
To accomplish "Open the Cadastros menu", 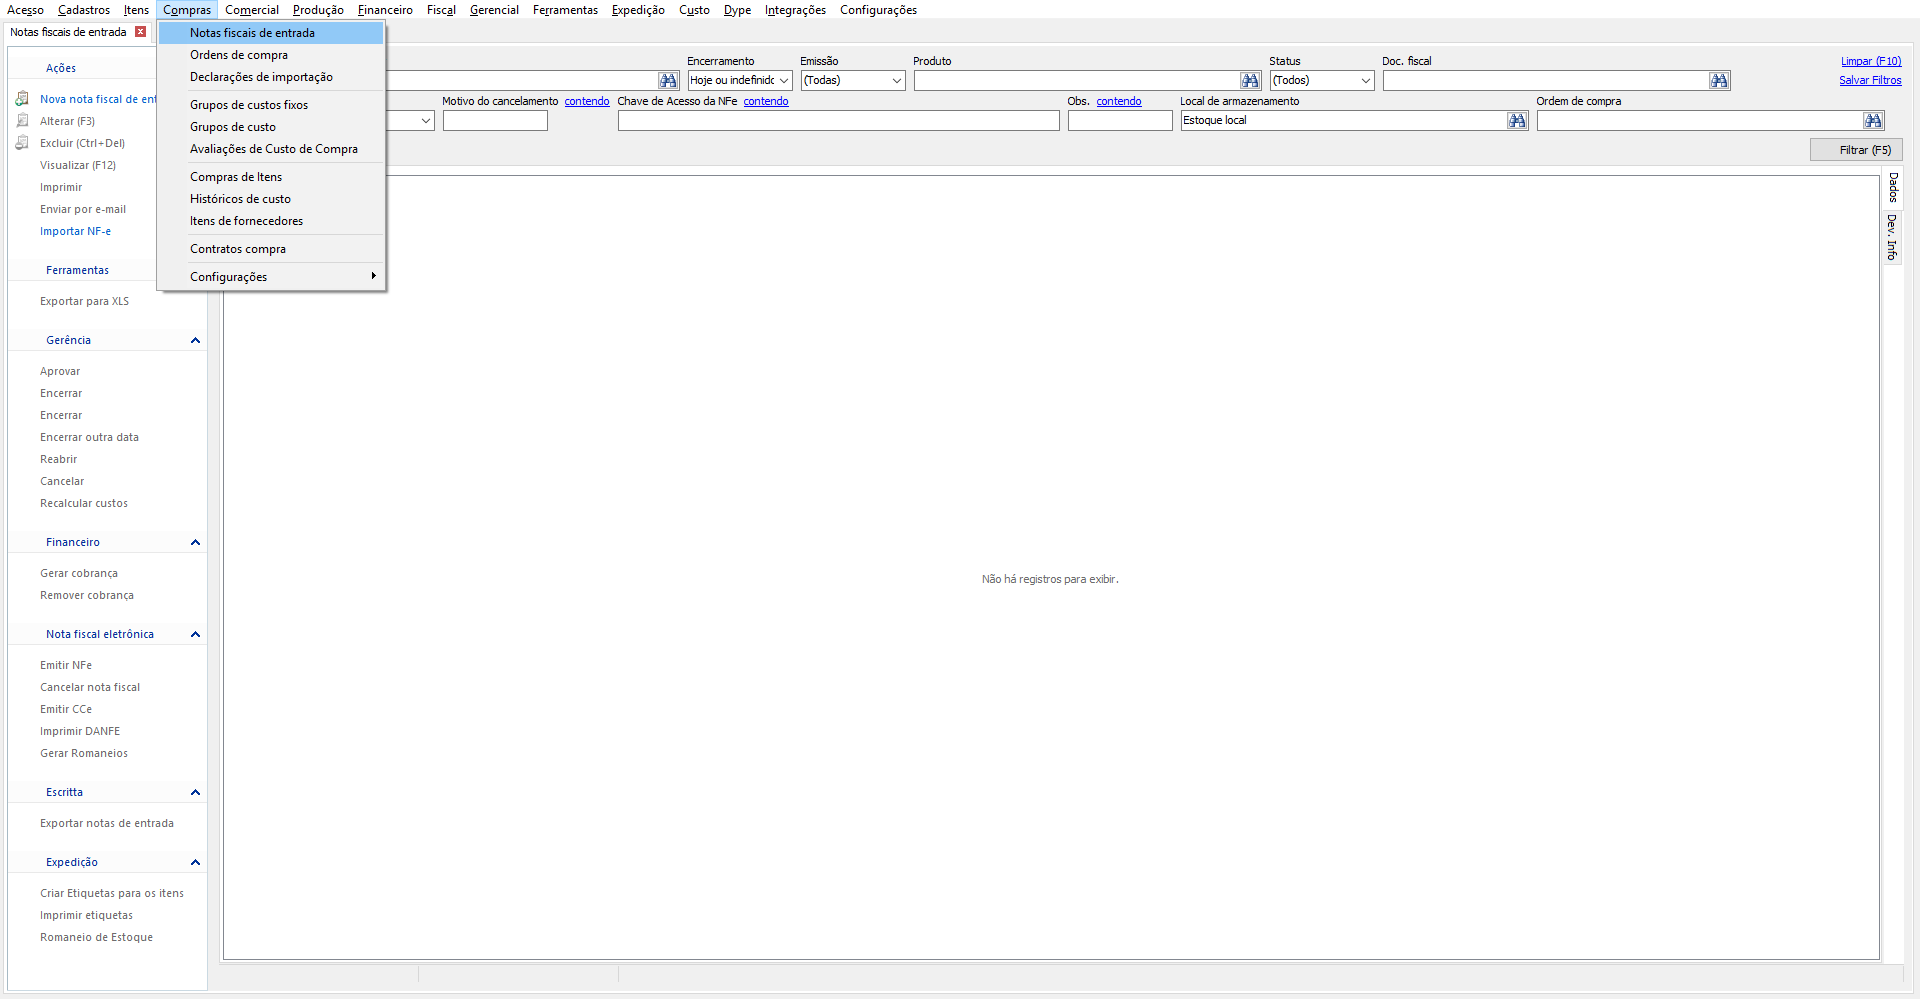I will (x=84, y=10).
